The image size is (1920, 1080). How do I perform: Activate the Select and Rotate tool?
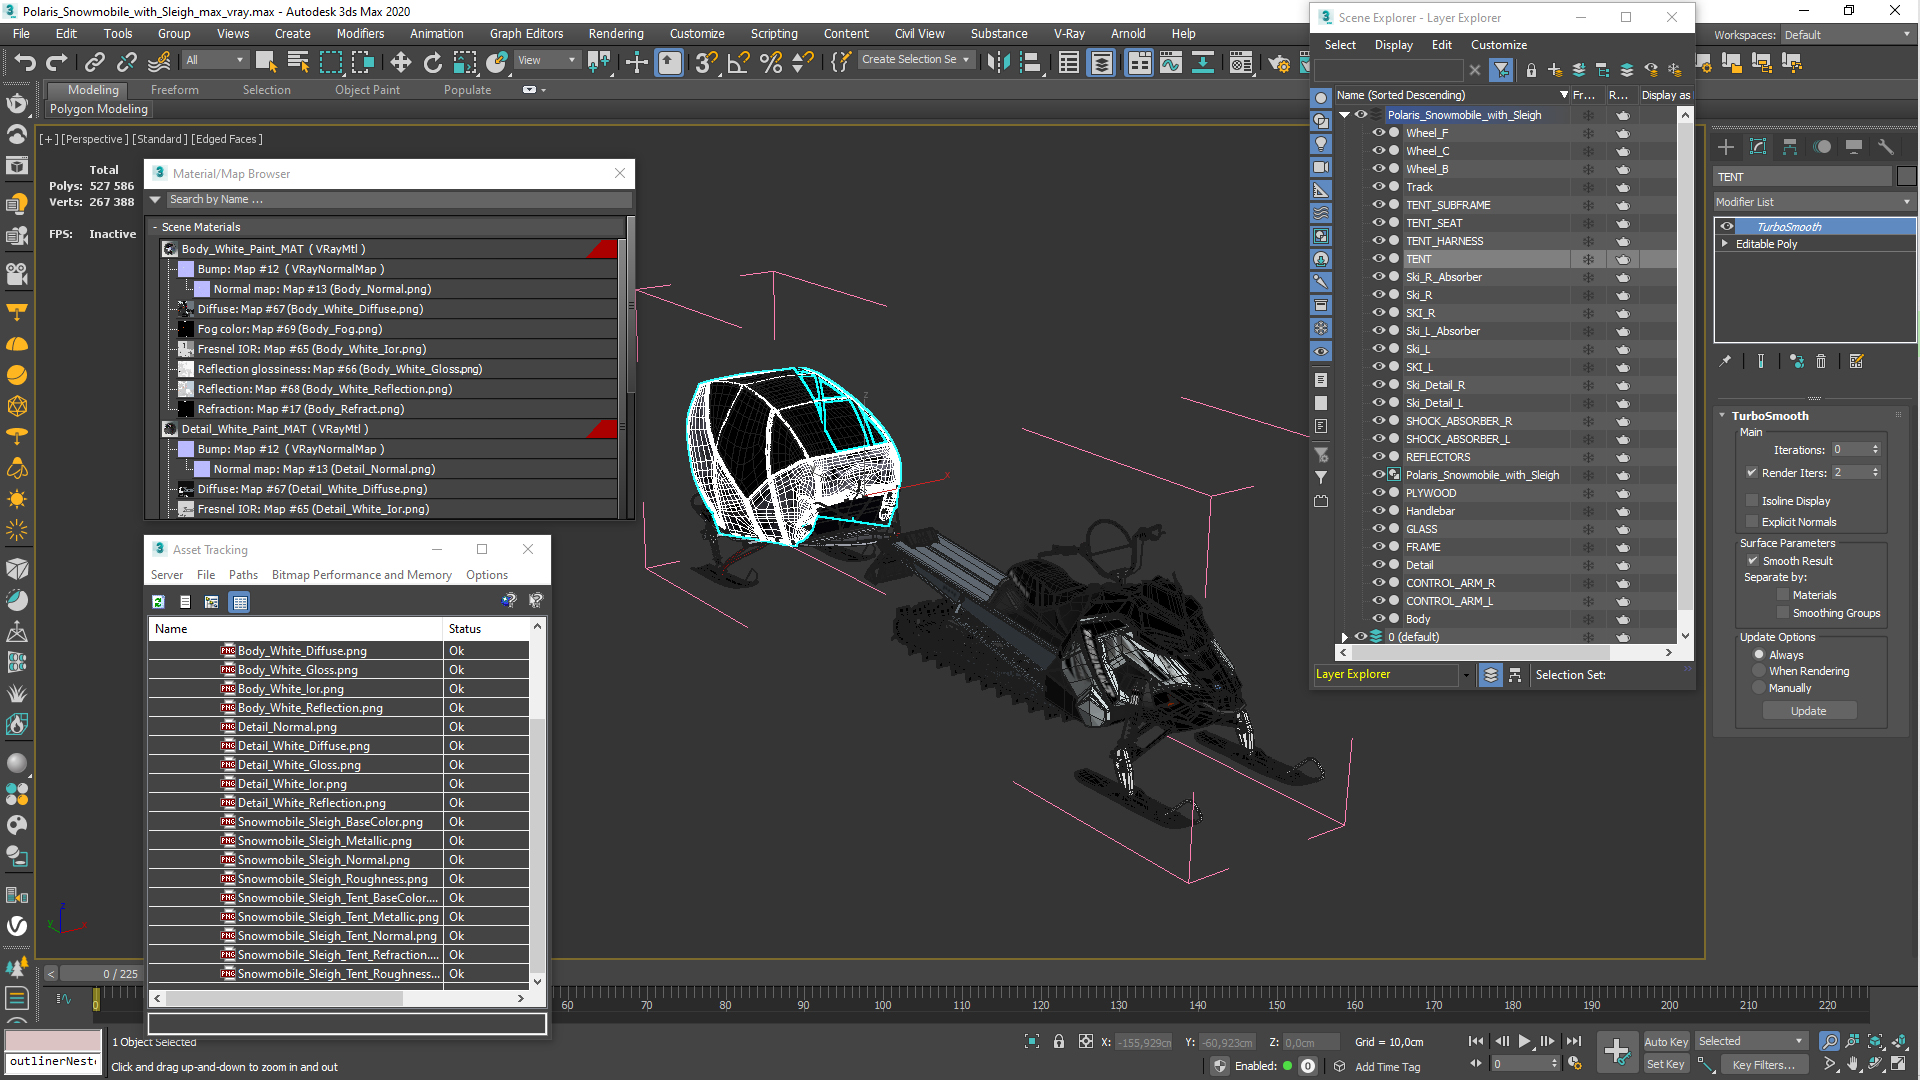432,62
